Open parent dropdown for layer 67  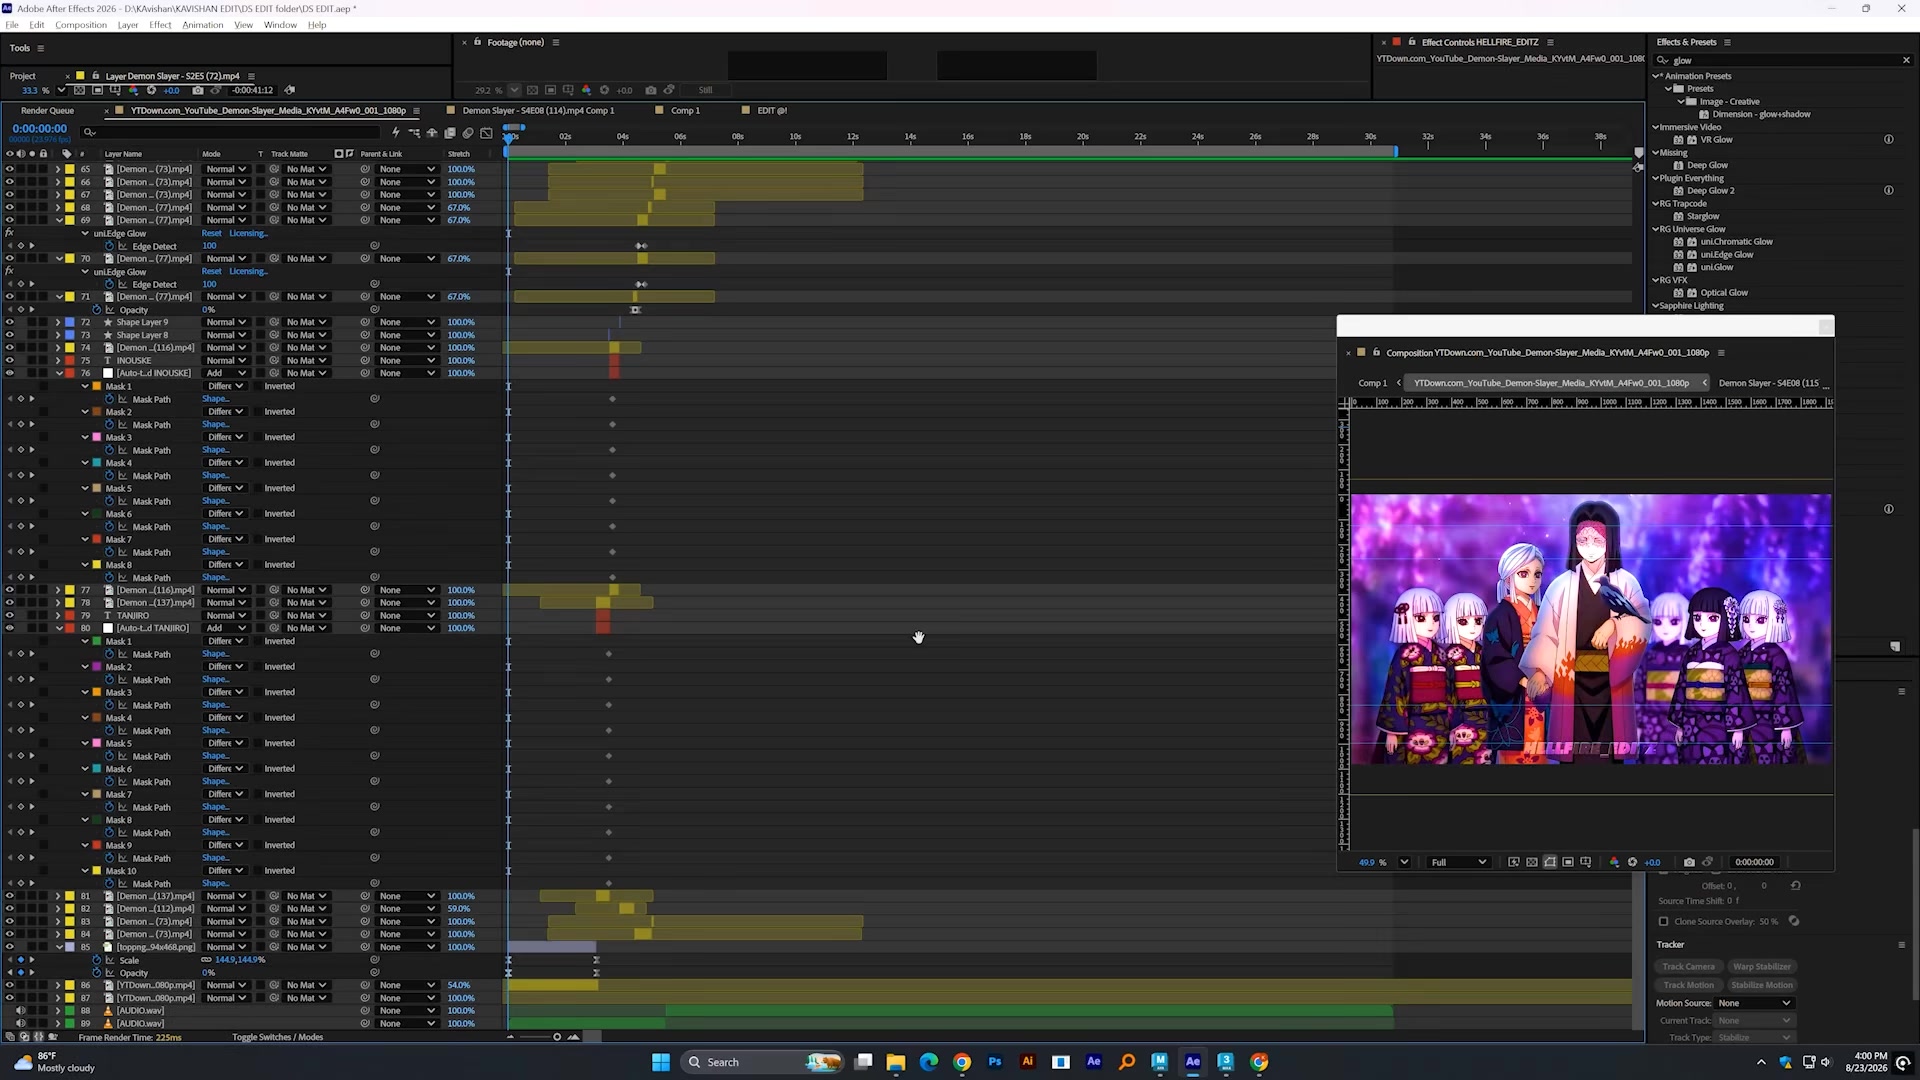click(x=407, y=195)
